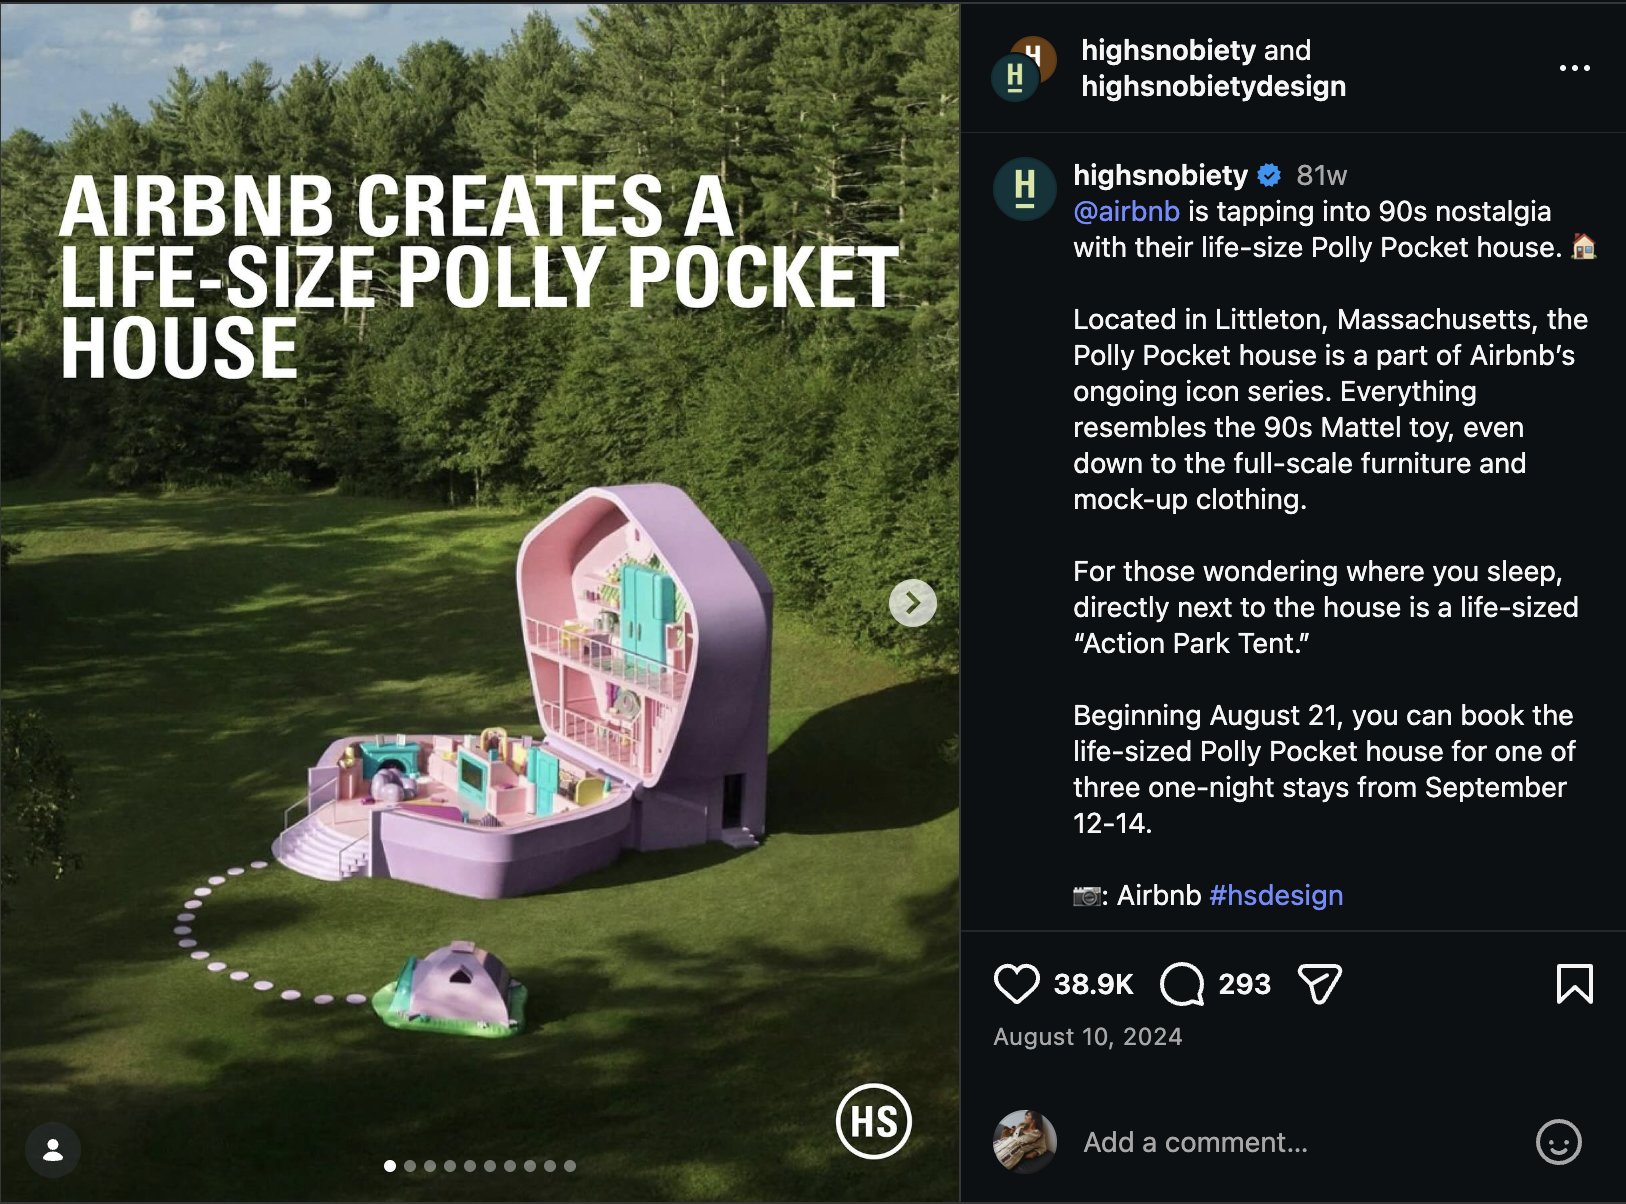The image size is (1626, 1204).
Task: Go to next carousel image arrow
Action: (912, 603)
